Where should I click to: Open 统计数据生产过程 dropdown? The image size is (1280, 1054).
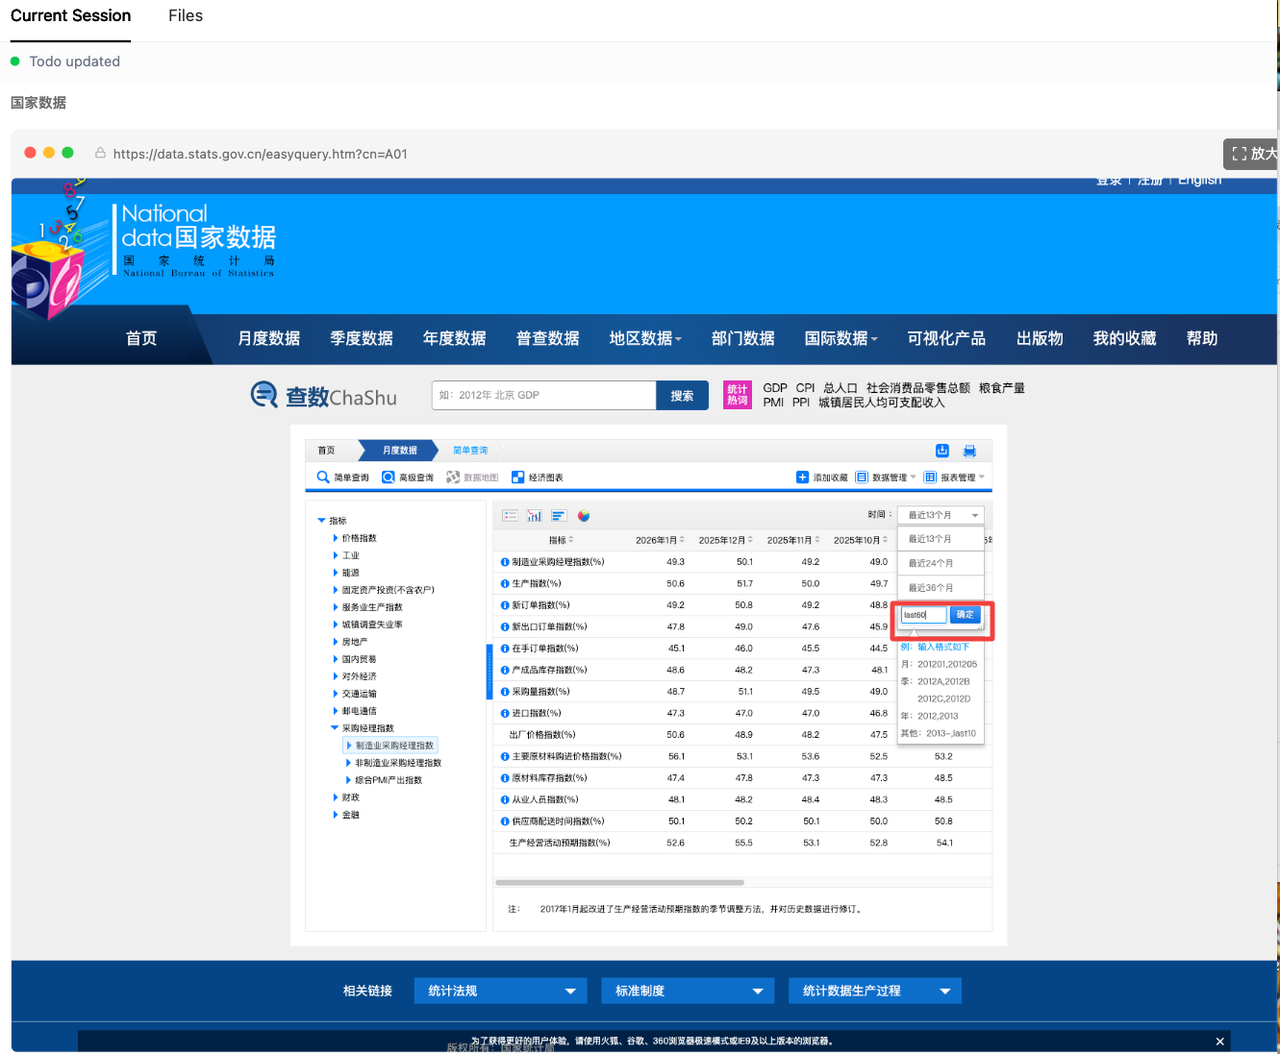pyautogui.click(x=874, y=991)
